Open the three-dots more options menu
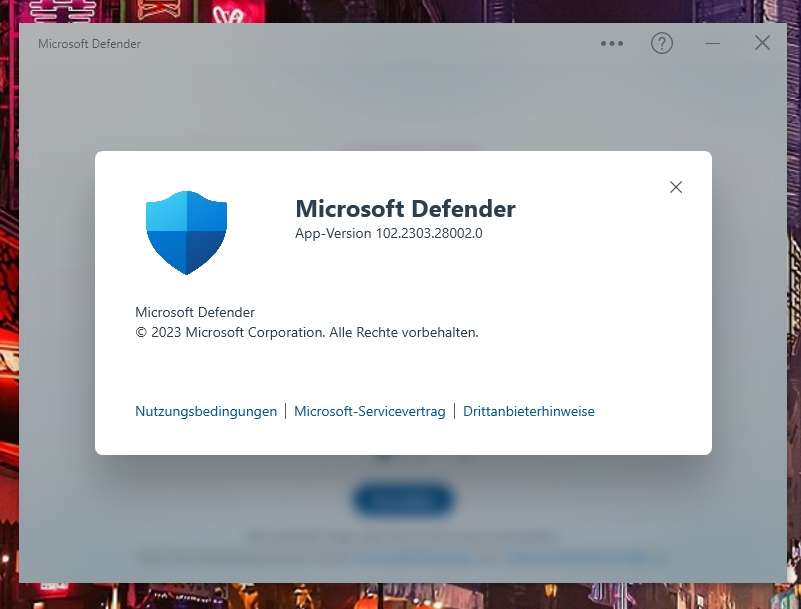The width and height of the screenshot is (801, 609). [x=612, y=43]
